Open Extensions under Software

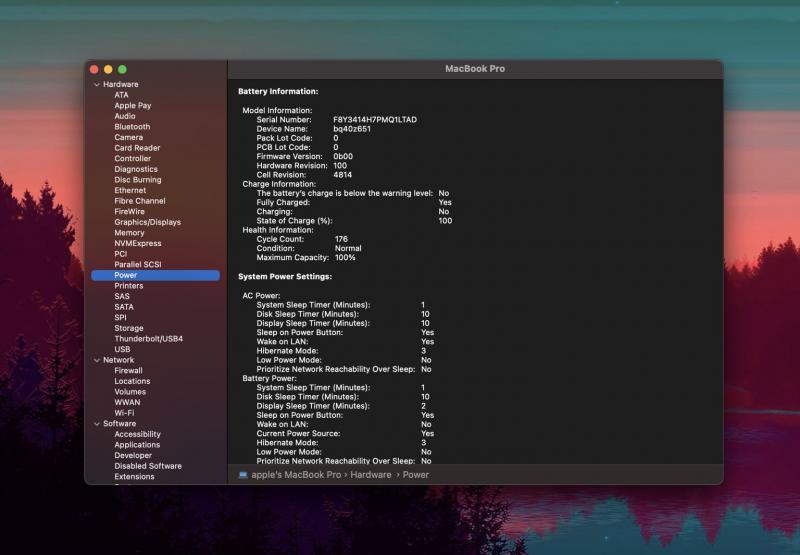(x=134, y=477)
